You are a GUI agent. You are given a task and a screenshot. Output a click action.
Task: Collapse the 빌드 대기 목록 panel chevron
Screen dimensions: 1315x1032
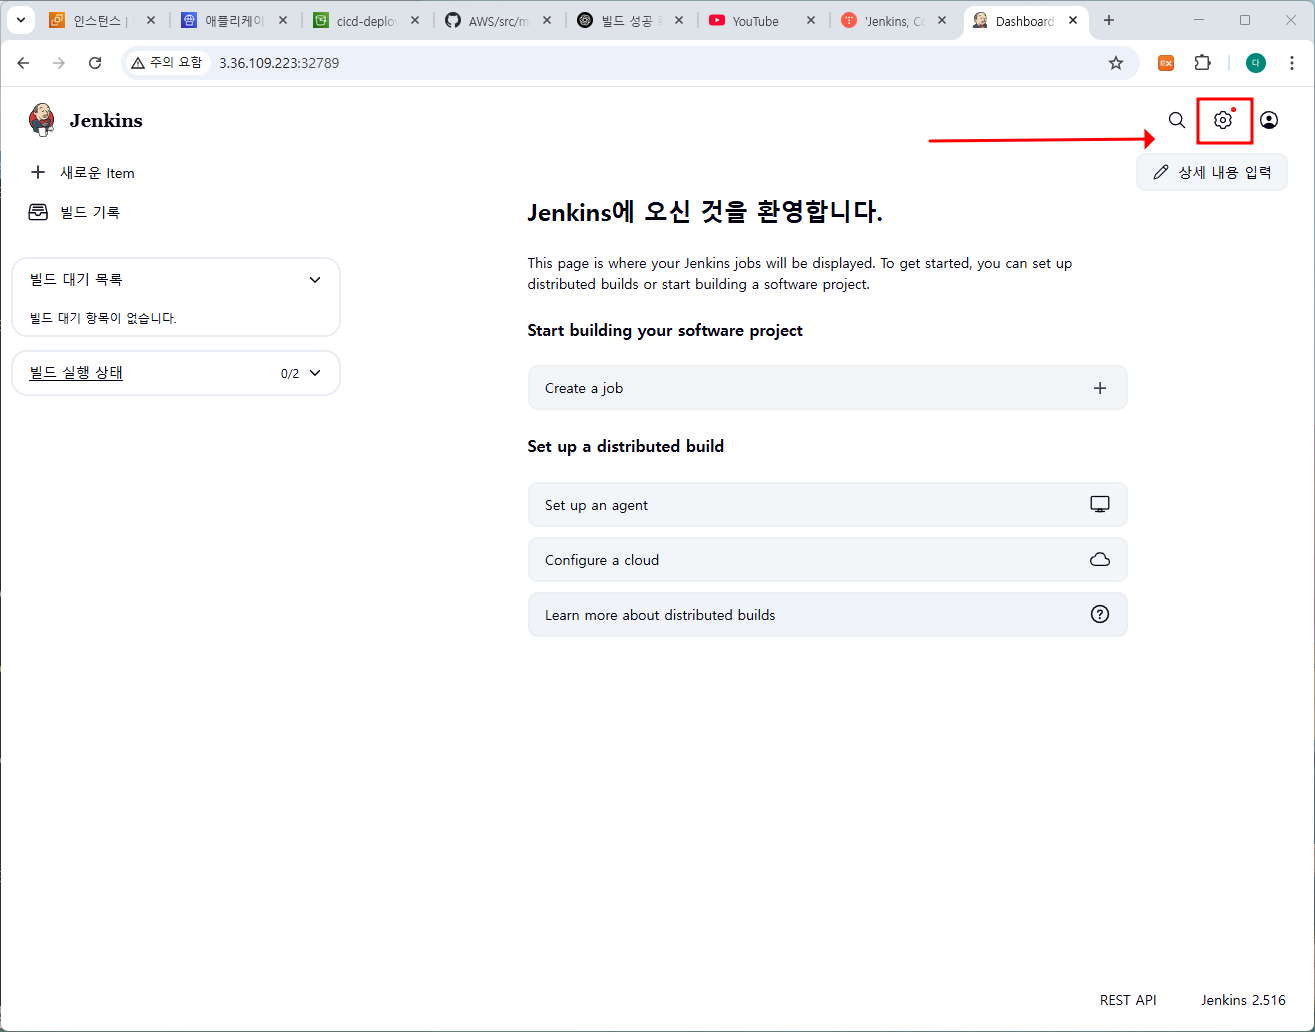point(315,280)
